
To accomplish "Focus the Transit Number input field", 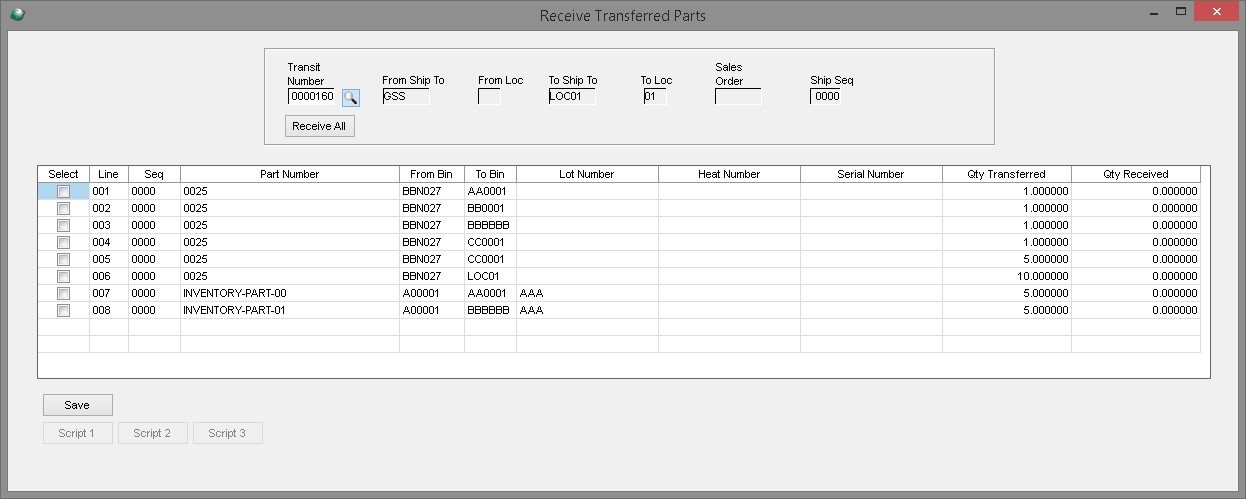I will tap(312, 97).
